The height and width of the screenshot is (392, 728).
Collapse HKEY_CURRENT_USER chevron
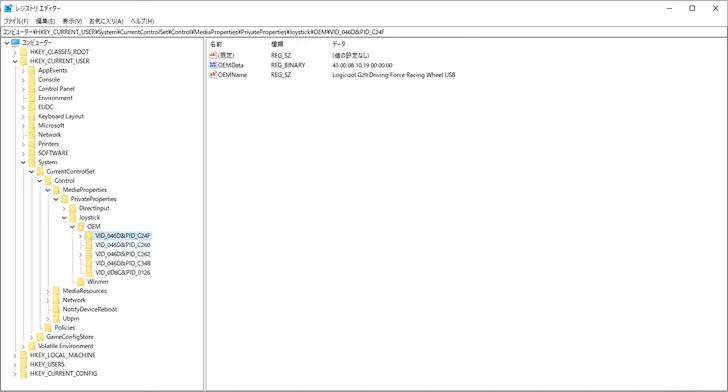coord(15,61)
